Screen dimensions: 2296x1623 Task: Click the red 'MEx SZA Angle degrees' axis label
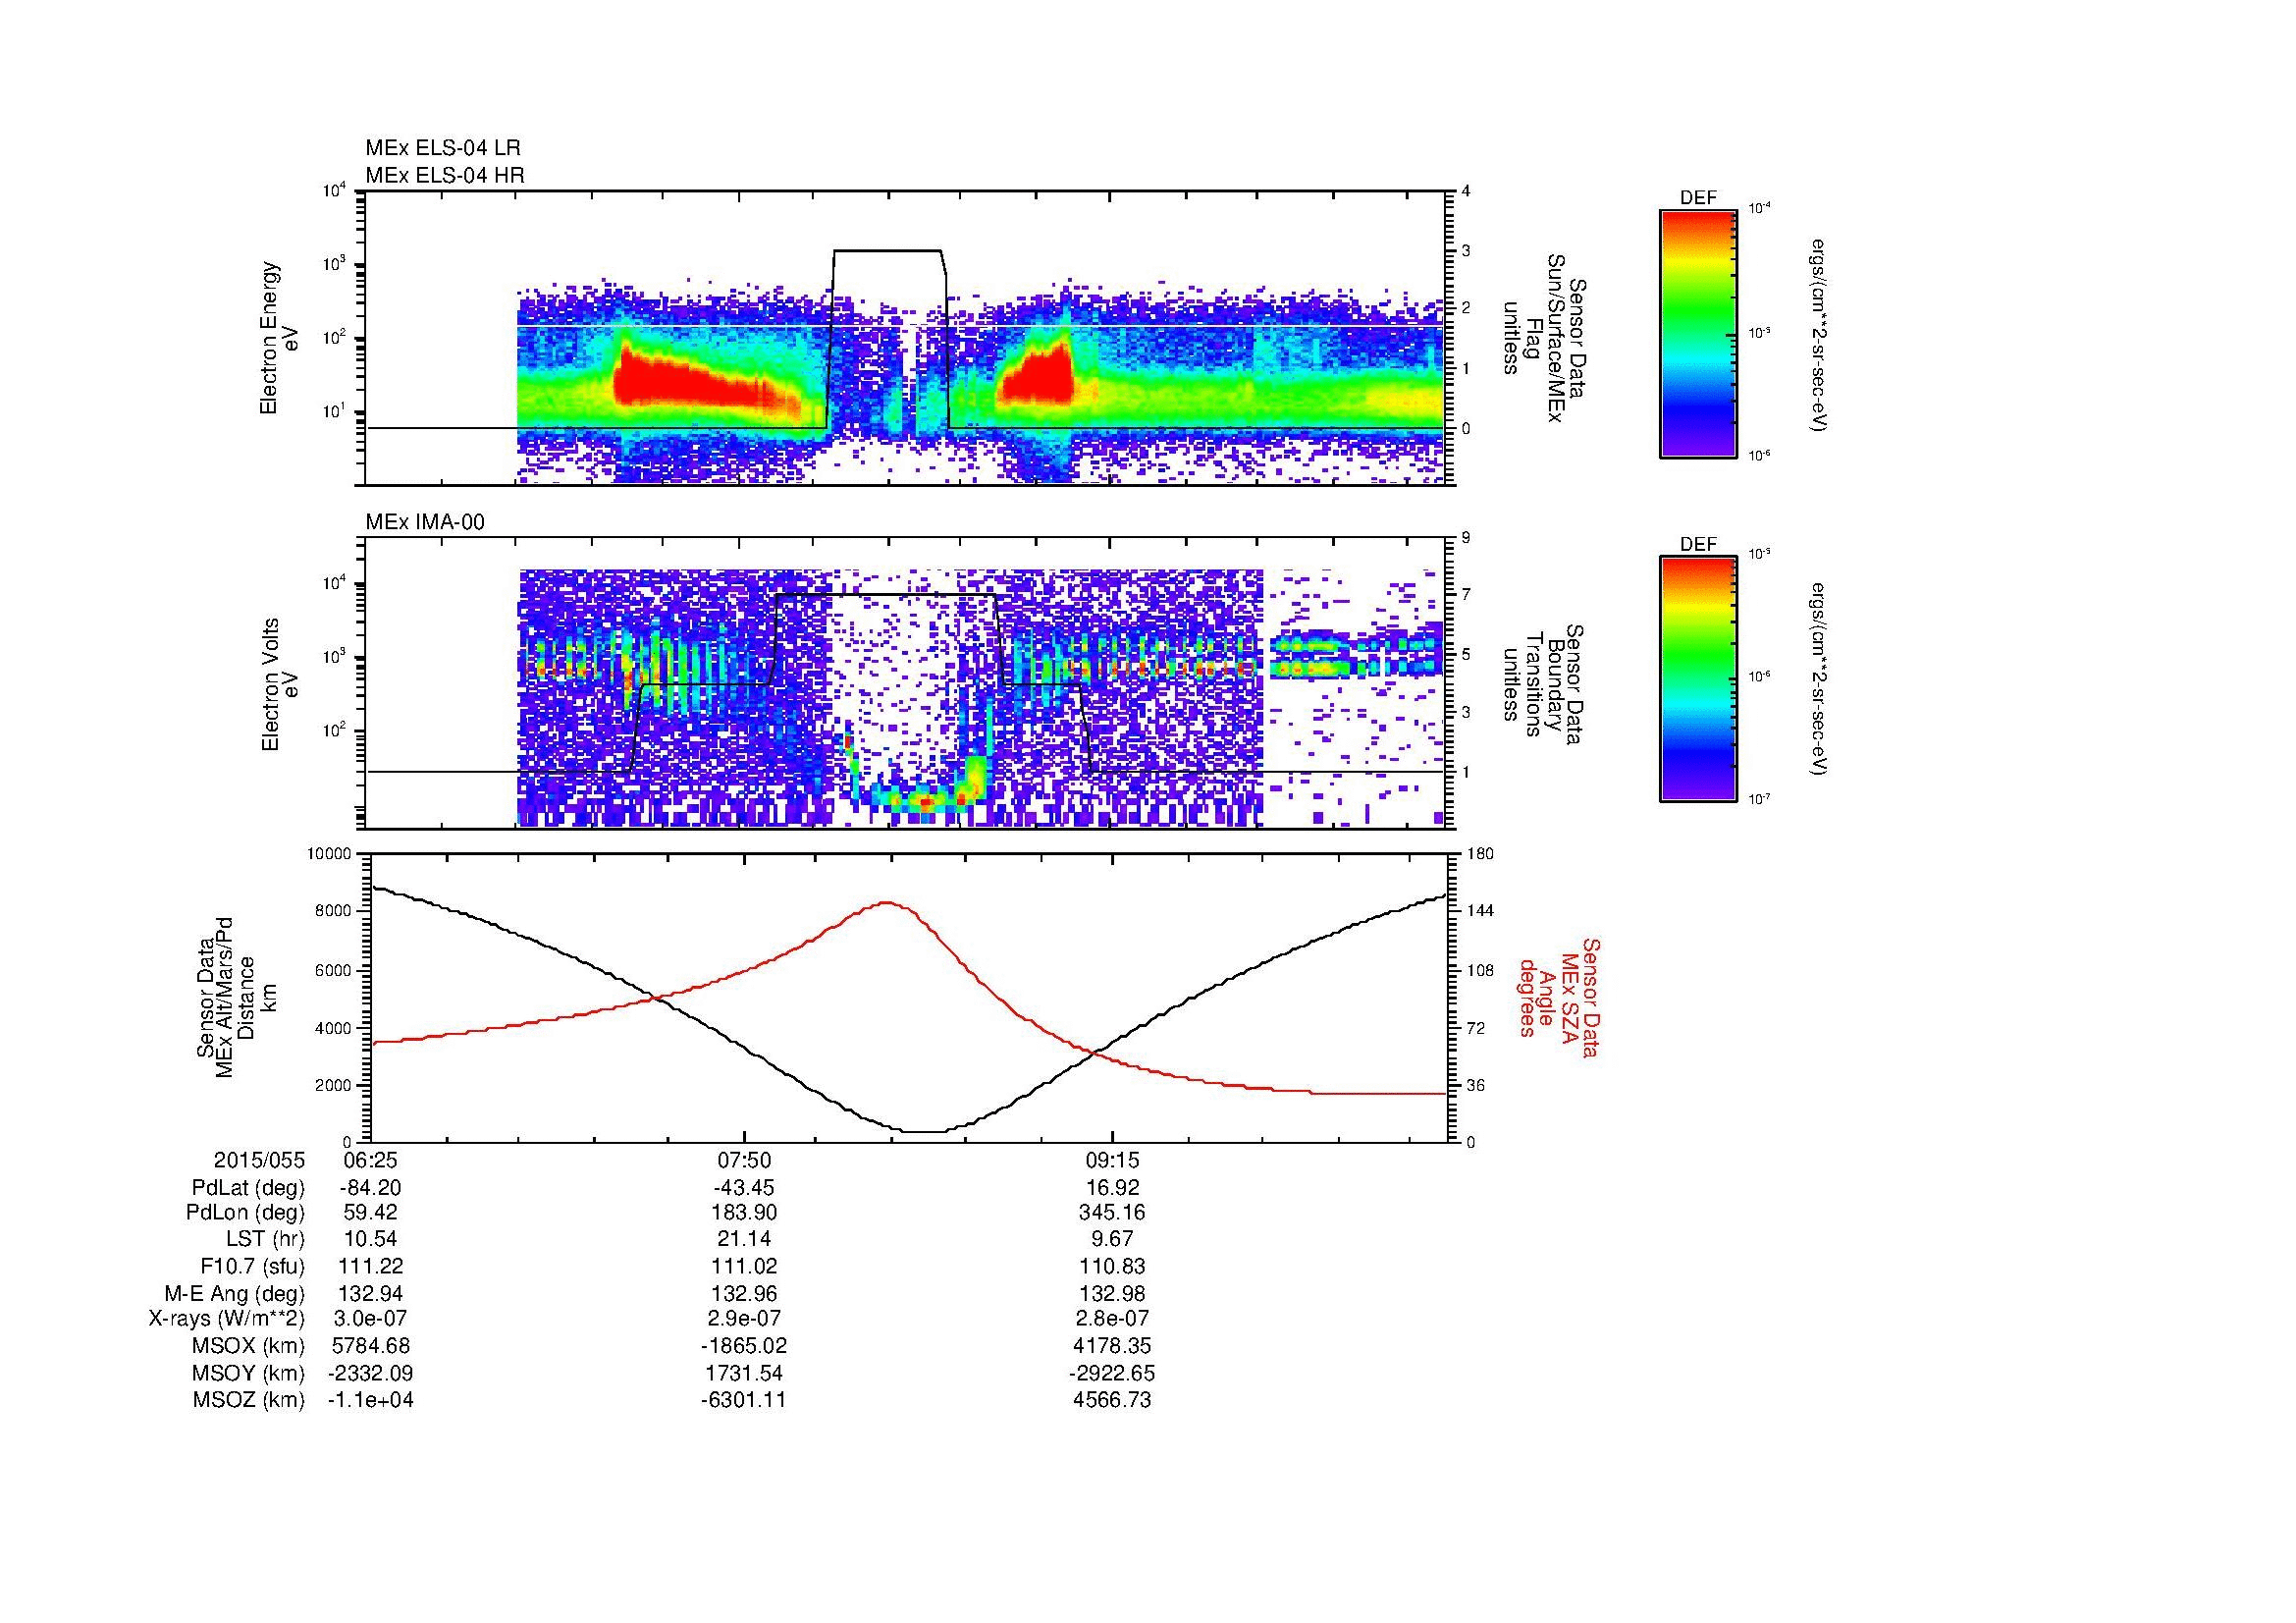(x=1559, y=998)
